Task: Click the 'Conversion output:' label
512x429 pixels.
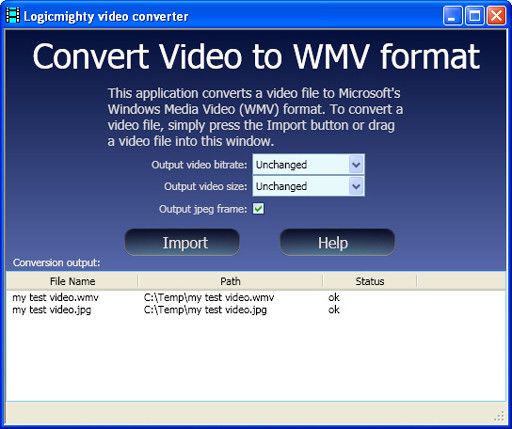Action: pyautogui.click(x=57, y=263)
